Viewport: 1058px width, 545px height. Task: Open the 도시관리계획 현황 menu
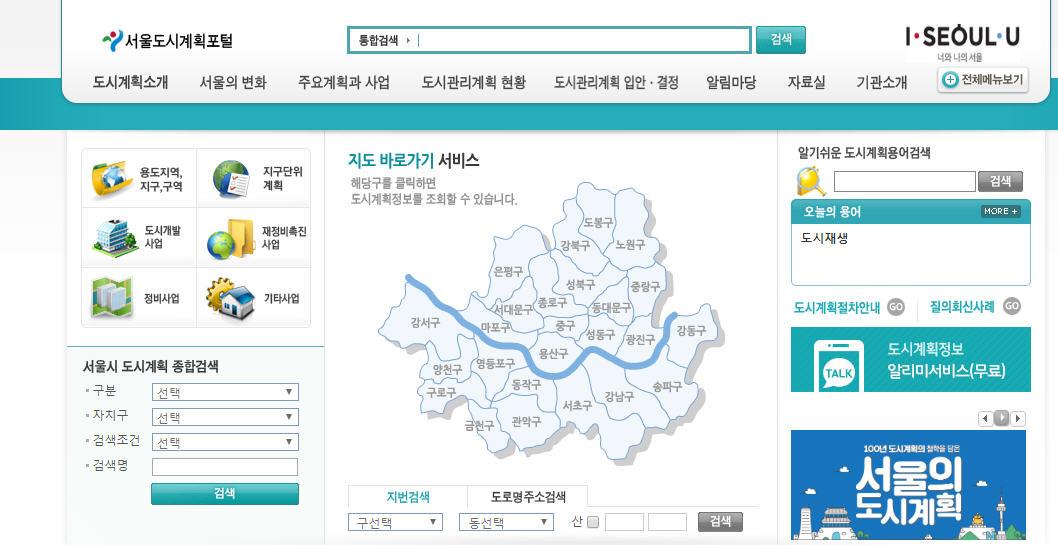(x=474, y=82)
